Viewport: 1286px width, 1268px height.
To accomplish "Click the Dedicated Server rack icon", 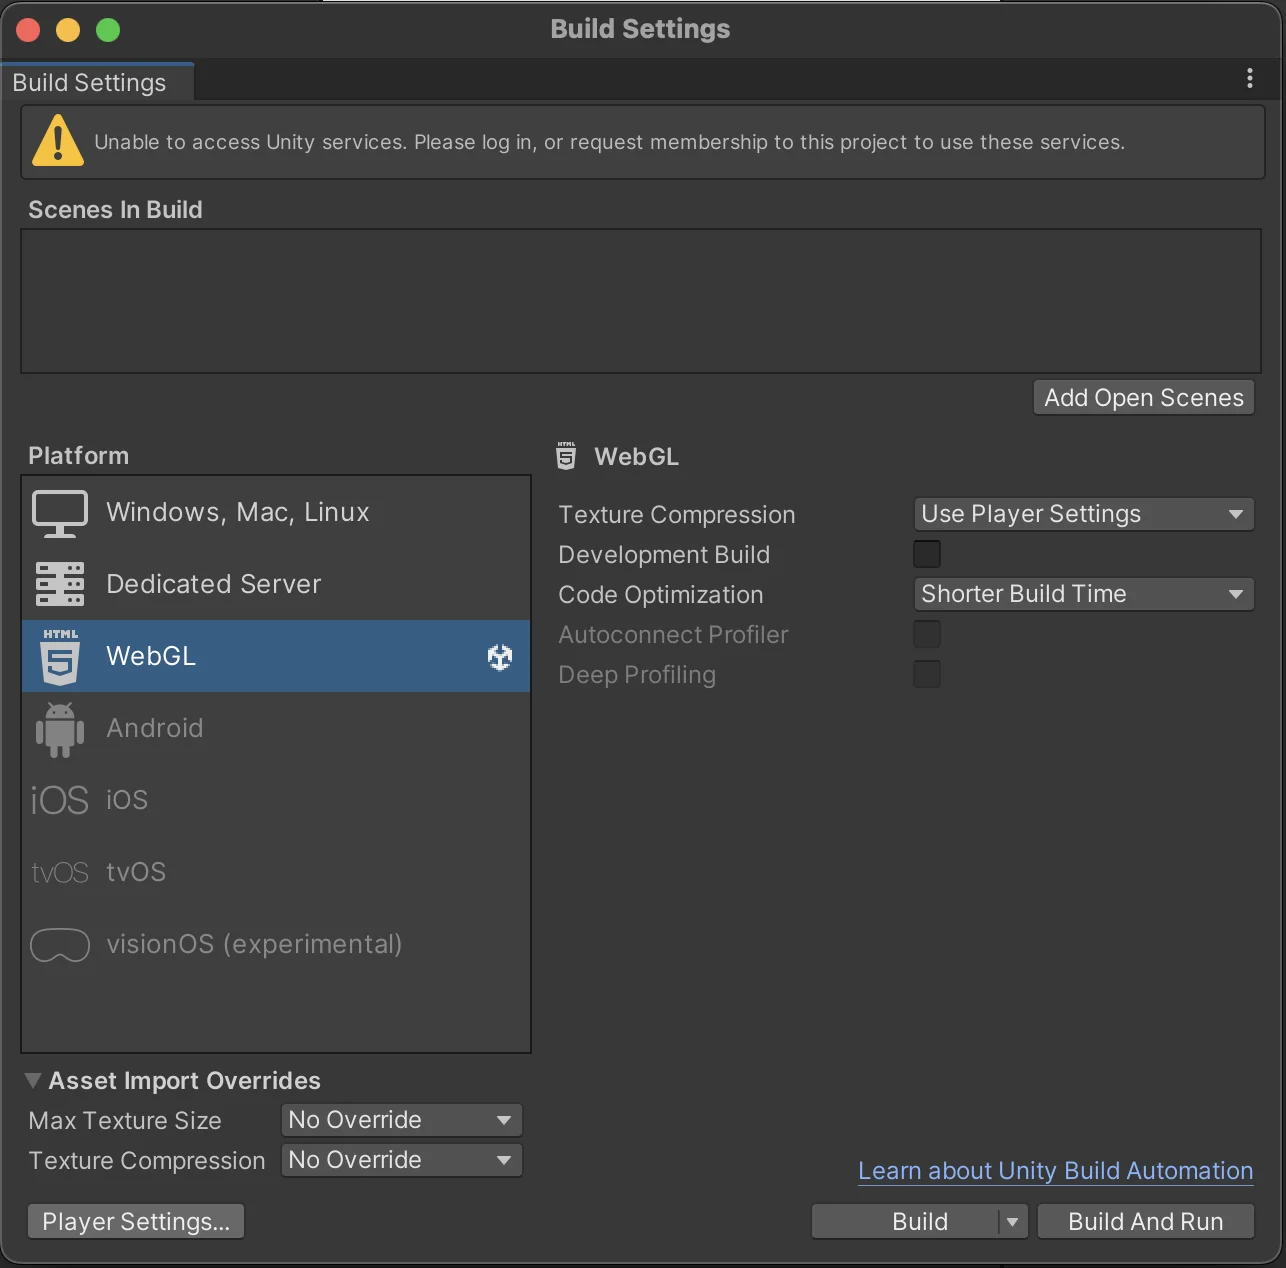I will pyautogui.click(x=60, y=584).
